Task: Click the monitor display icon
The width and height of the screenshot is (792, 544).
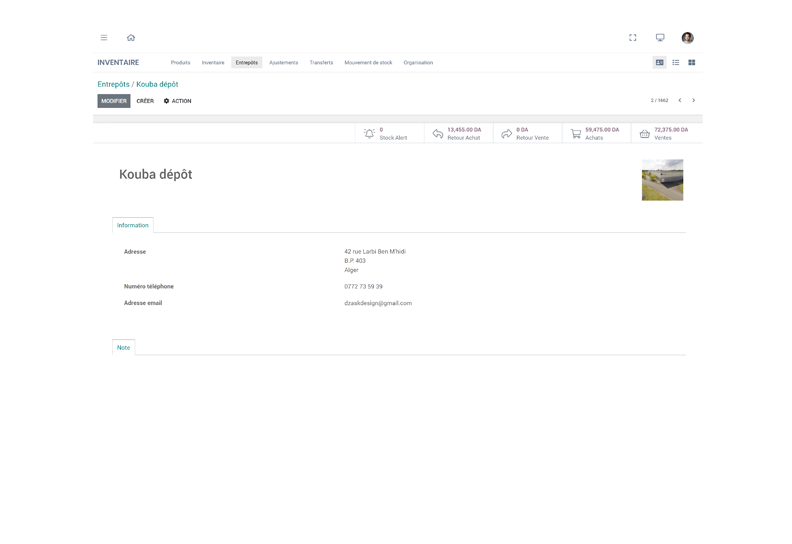Action: tap(660, 38)
